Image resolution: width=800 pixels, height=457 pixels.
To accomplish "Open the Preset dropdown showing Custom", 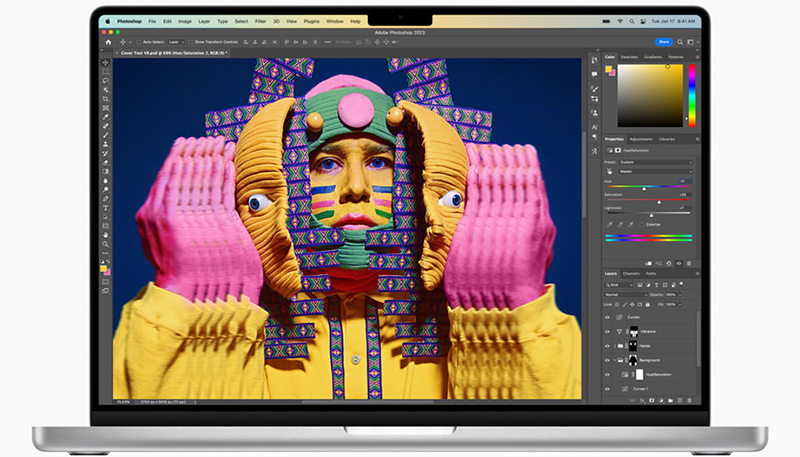I will click(x=655, y=162).
